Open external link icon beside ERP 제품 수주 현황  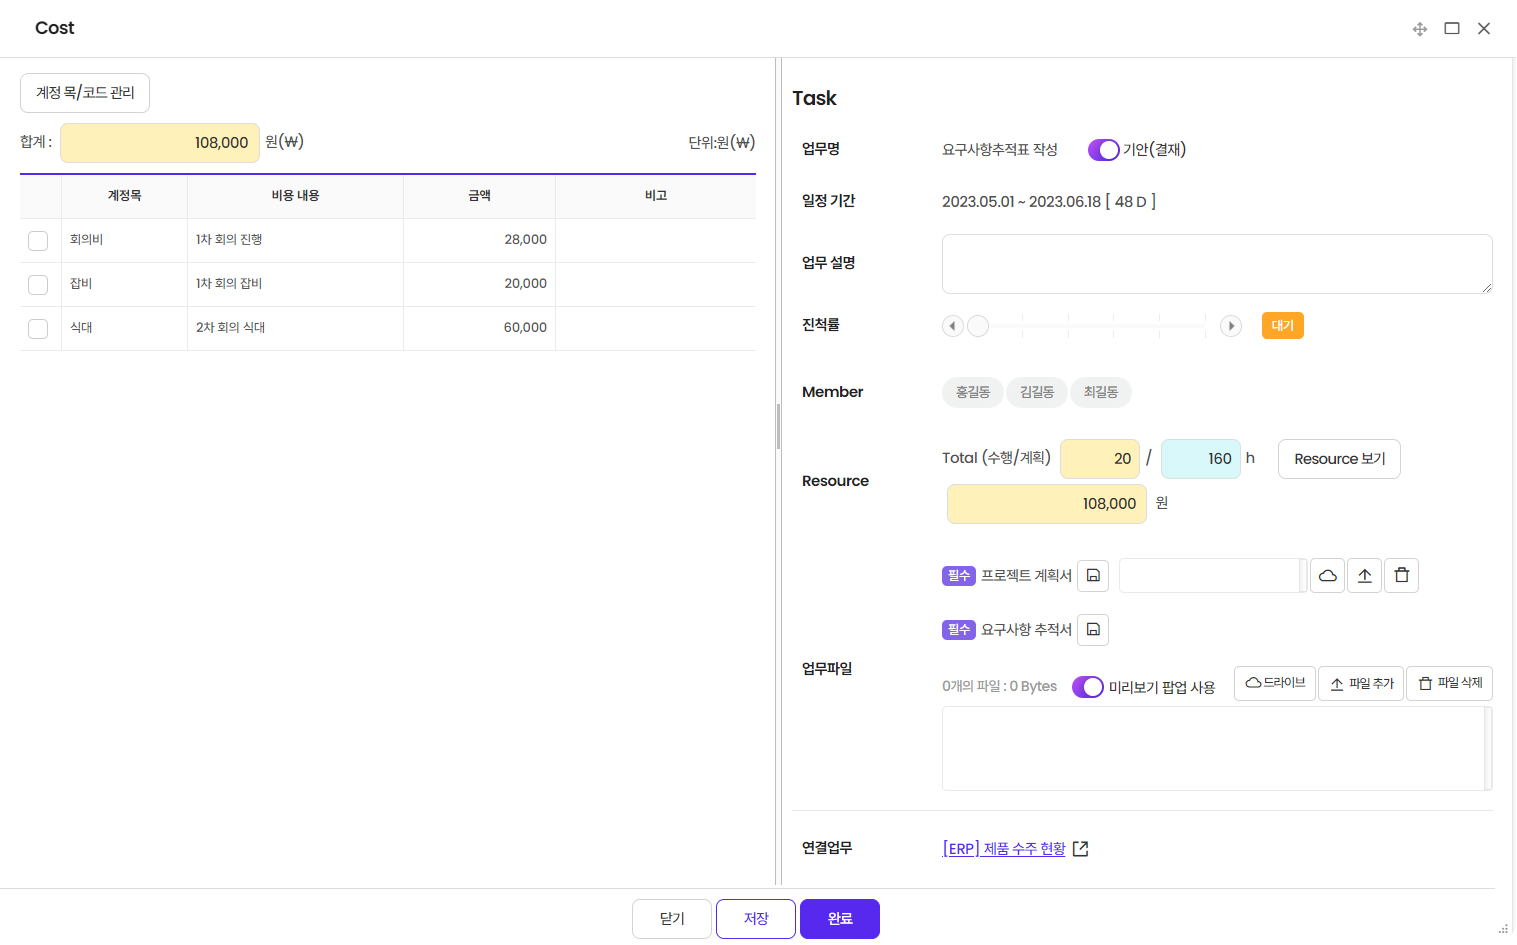pos(1080,849)
